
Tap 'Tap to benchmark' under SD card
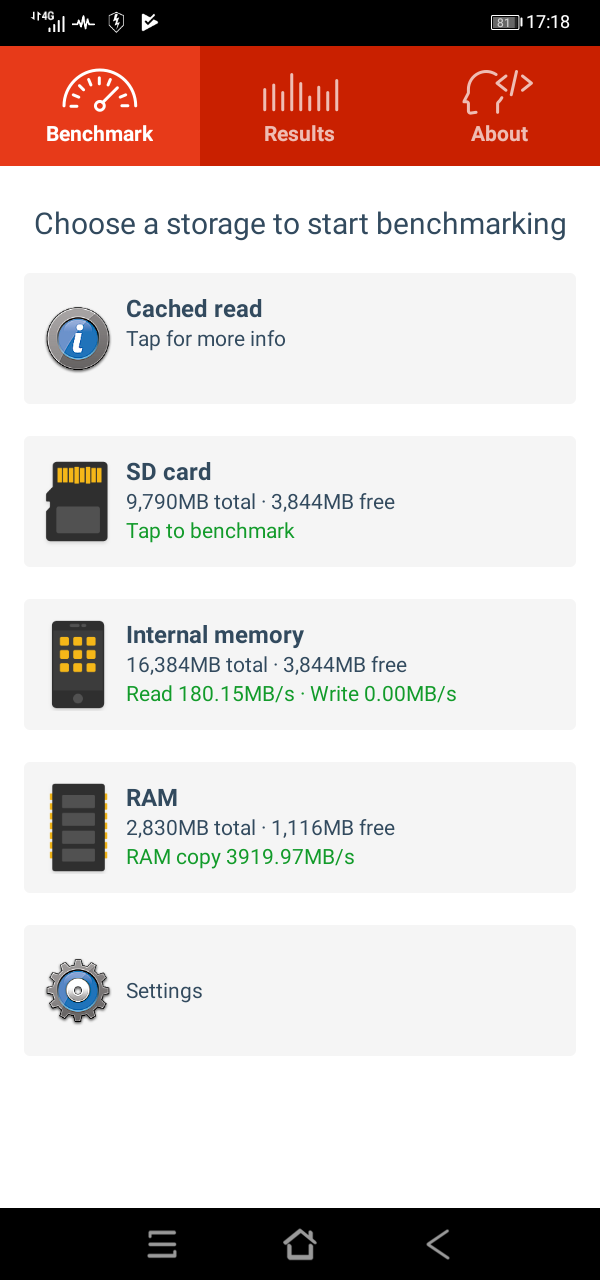pyautogui.click(x=210, y=531)
